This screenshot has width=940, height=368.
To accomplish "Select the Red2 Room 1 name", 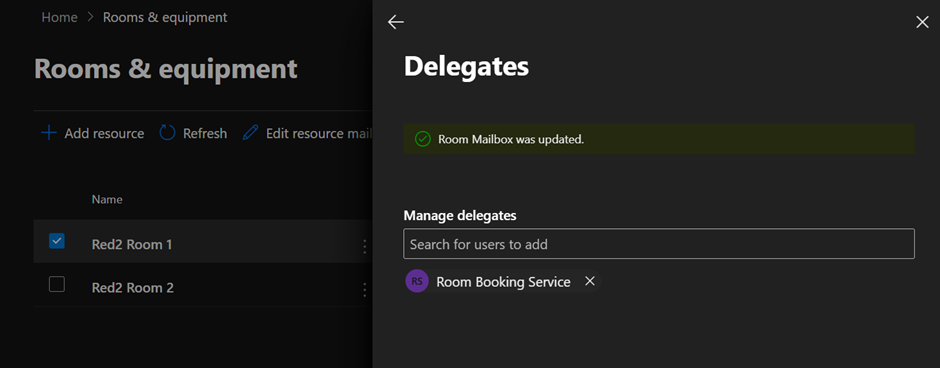I will click(x=132, y=245).
